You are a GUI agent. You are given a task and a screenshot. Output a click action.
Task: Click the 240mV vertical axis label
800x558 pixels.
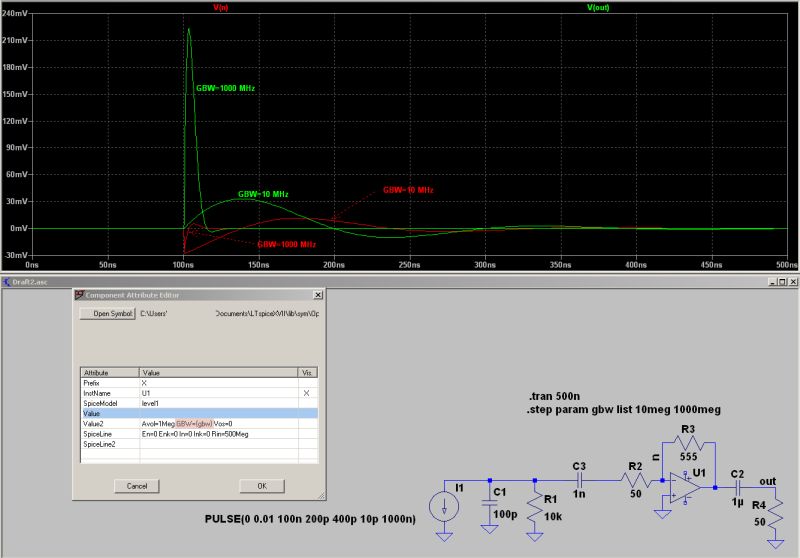pos(14,13)
